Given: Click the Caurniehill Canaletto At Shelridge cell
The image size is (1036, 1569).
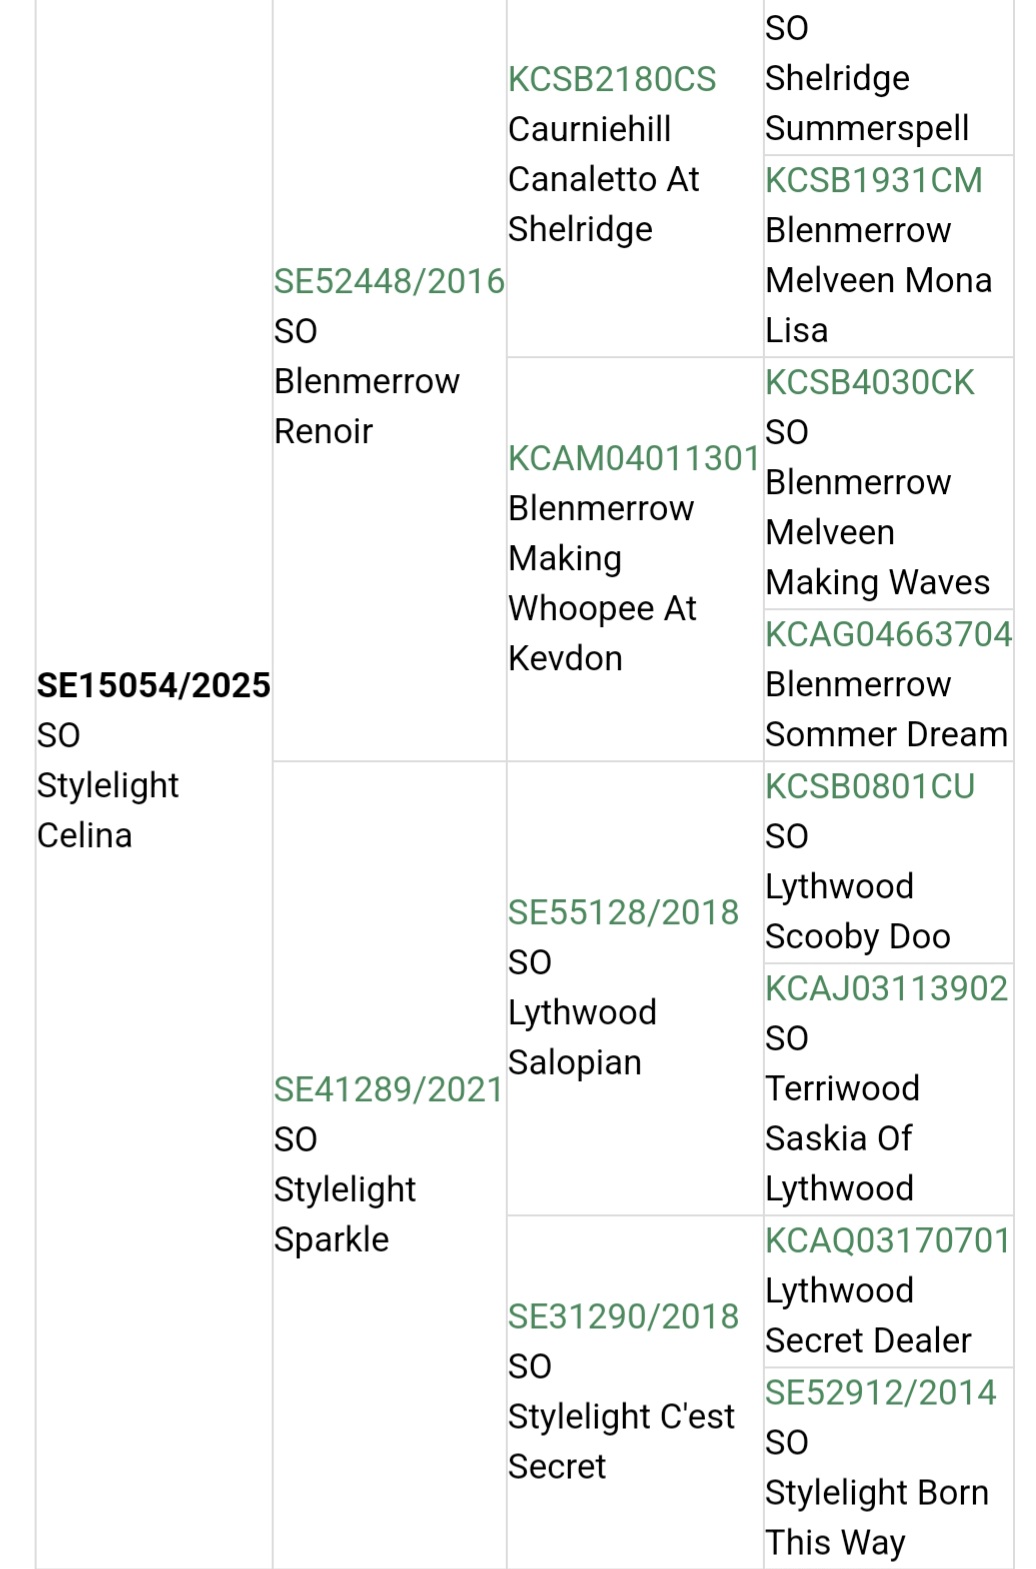Looking at the screenshot, I should point(603,180).
